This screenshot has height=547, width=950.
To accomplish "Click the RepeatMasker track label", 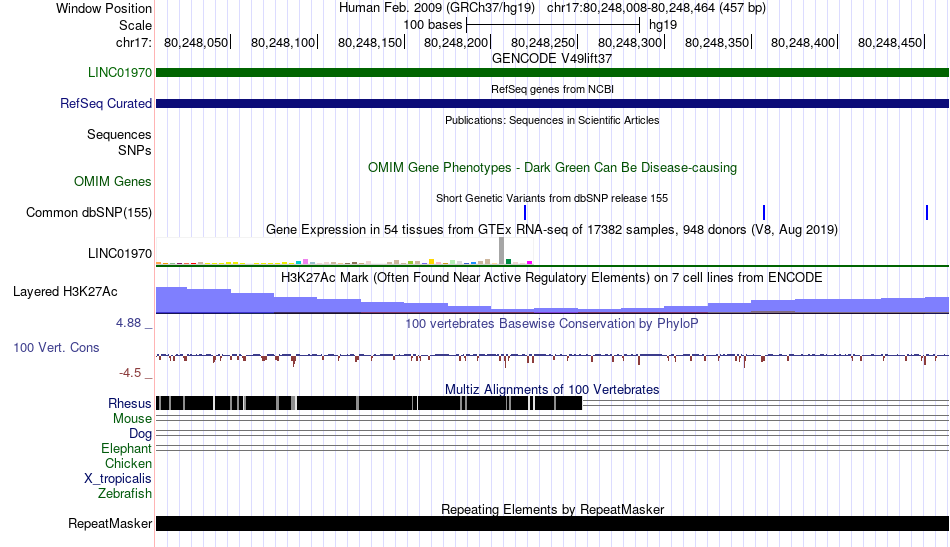I will point(110,523).
